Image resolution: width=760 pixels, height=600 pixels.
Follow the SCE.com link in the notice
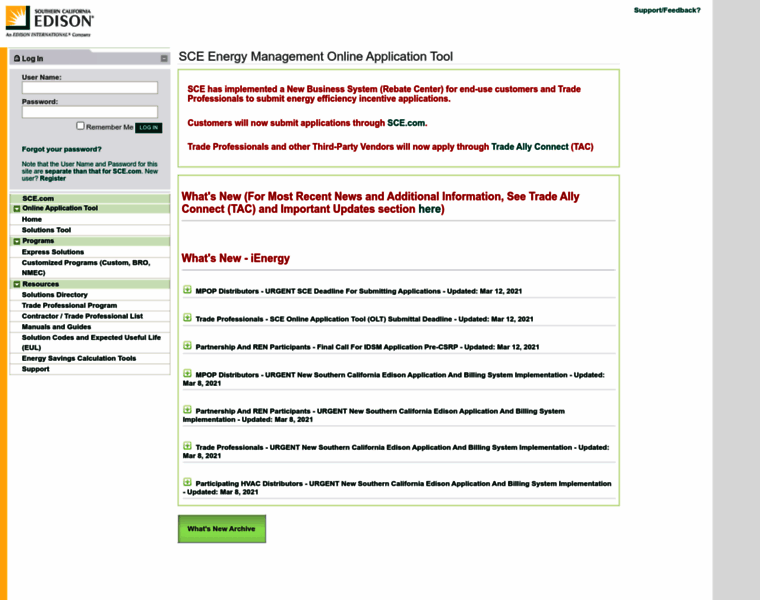coord(406,123)
